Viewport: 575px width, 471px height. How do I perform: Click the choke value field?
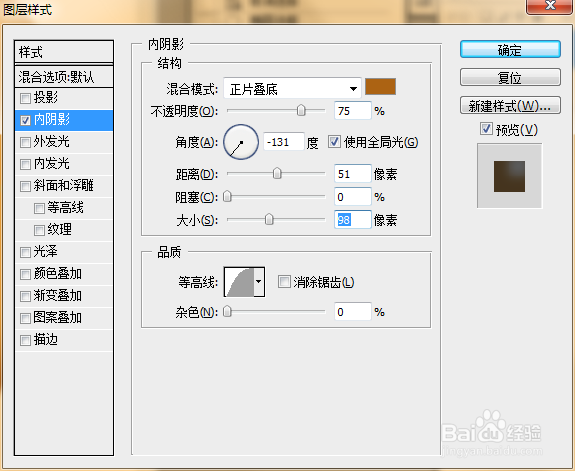click(x=353, y=197)
